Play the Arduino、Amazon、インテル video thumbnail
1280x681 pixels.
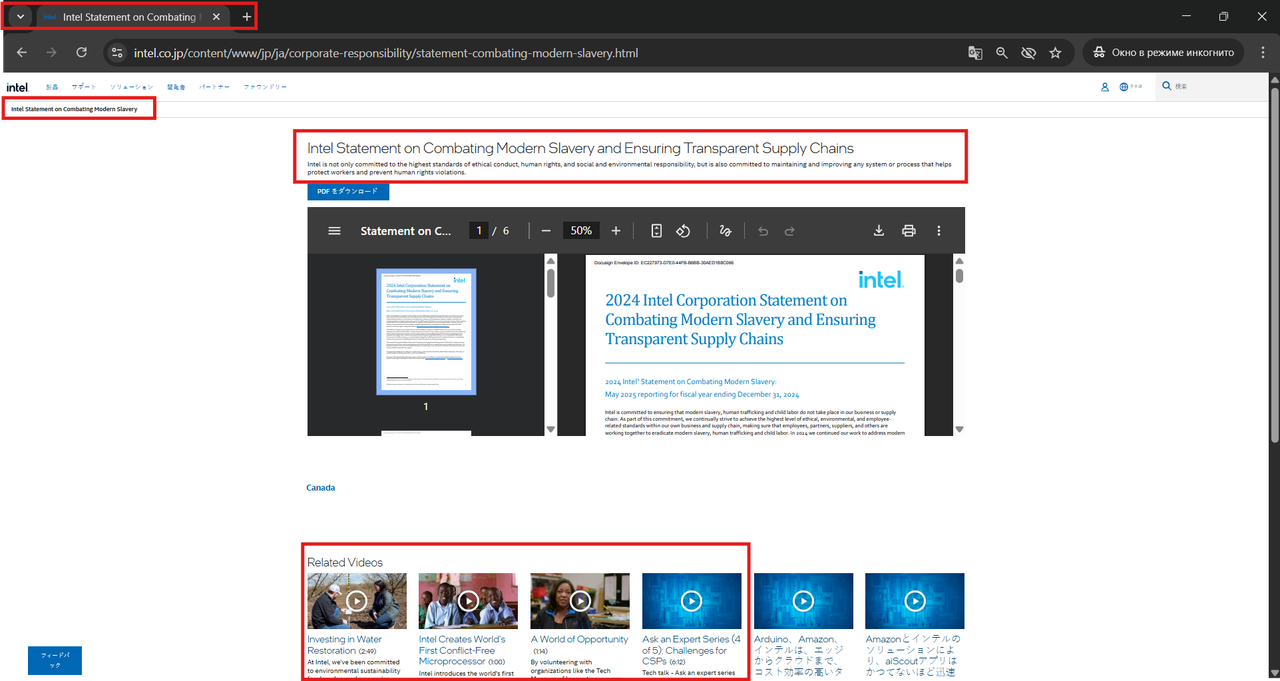[803, 601]
